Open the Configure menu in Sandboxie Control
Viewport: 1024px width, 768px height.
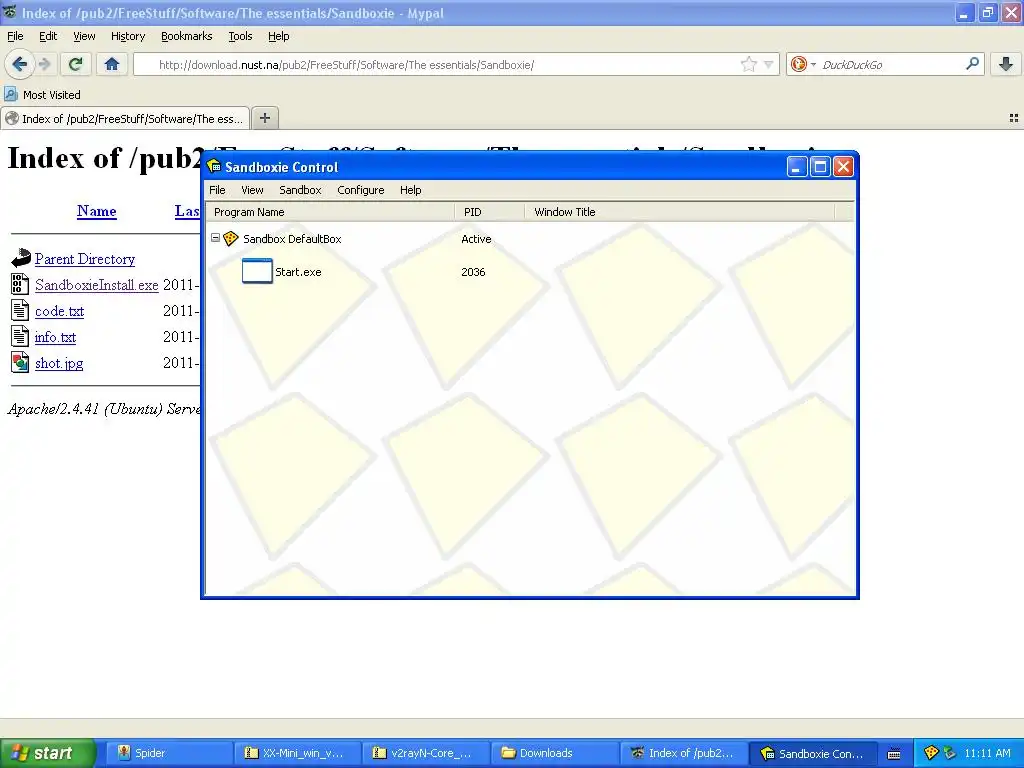(x=360, y=190)
